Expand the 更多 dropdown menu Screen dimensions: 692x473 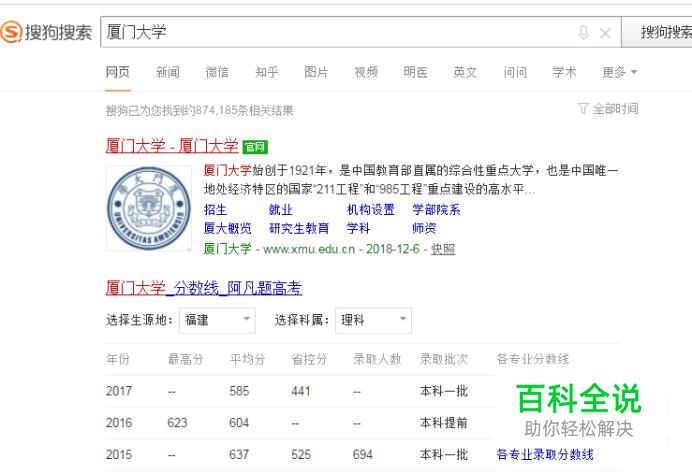[x=620, y=72]
